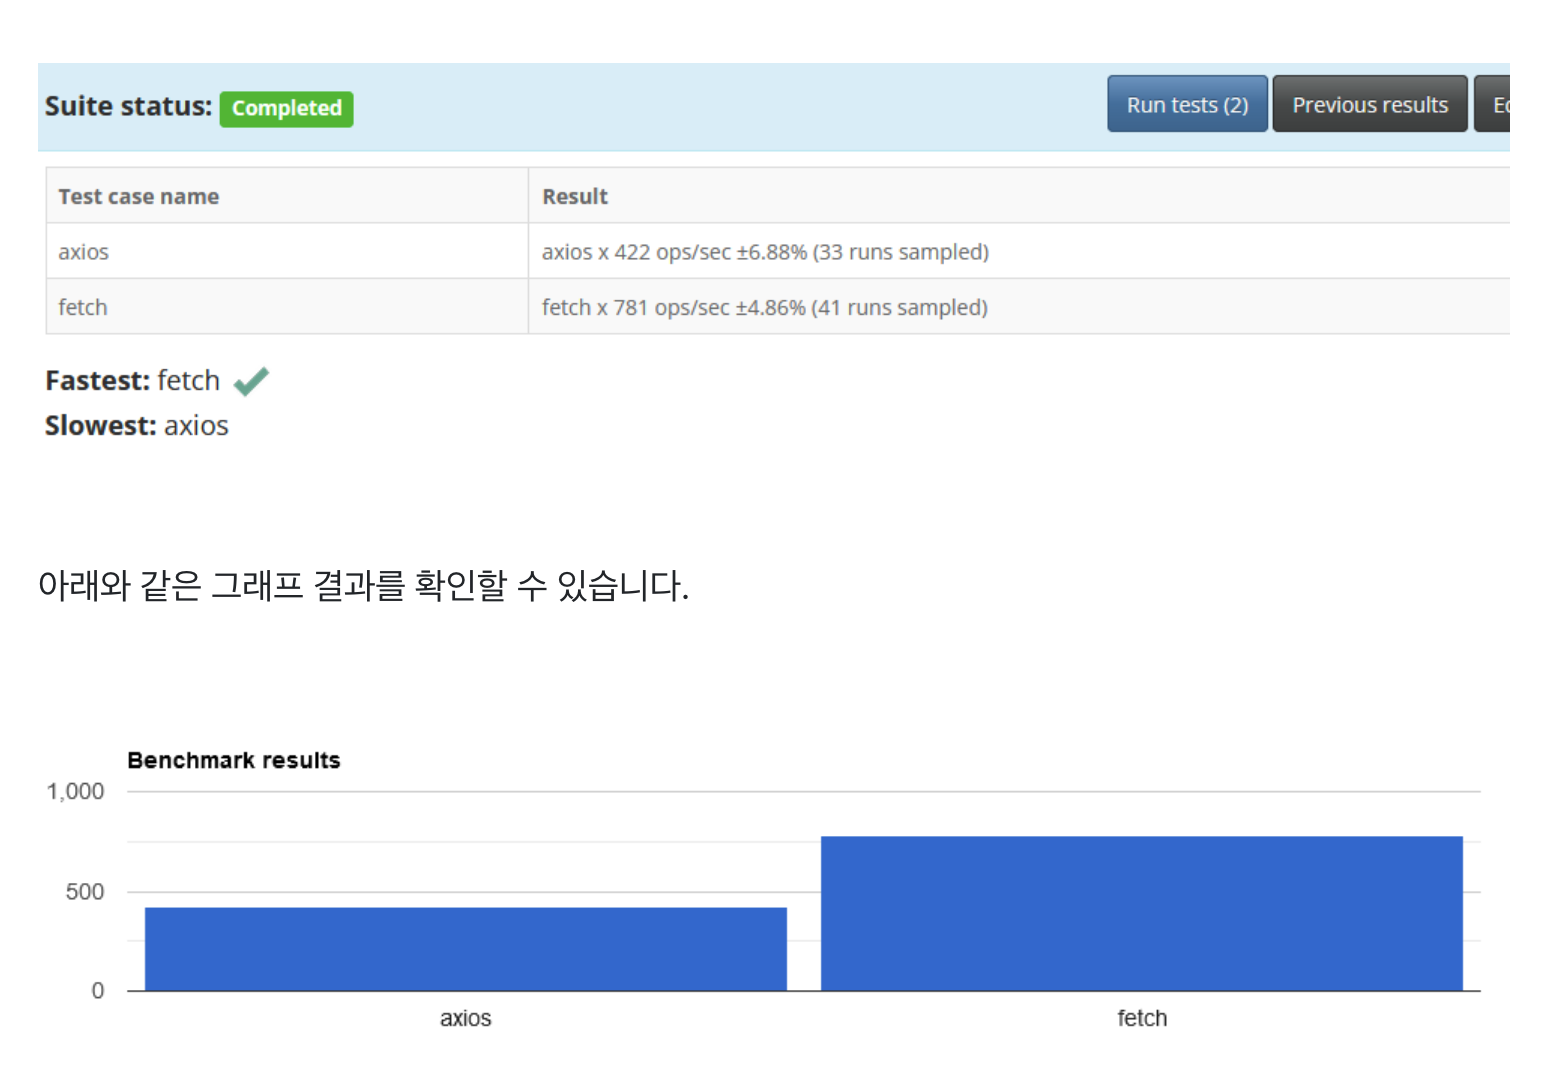Screen dimensions: 1566x1088
Task: Click the 'Fastest: fetch' text
Action: point(132,381)
